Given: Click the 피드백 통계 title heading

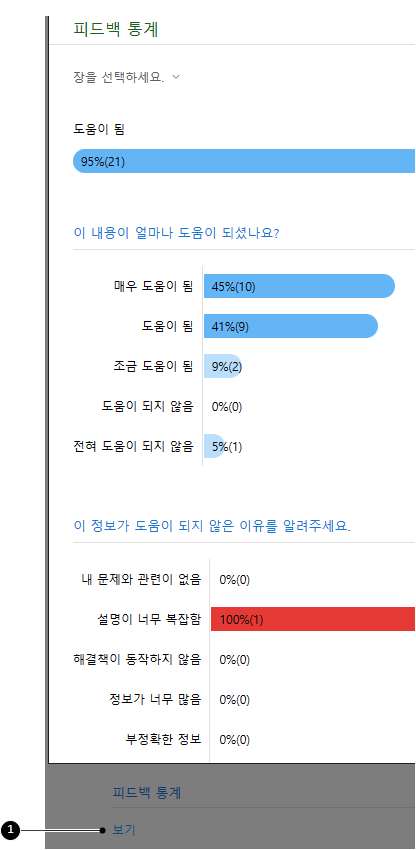Looking at the screenshot, I should pyautogui.click(x=116, y=29).
